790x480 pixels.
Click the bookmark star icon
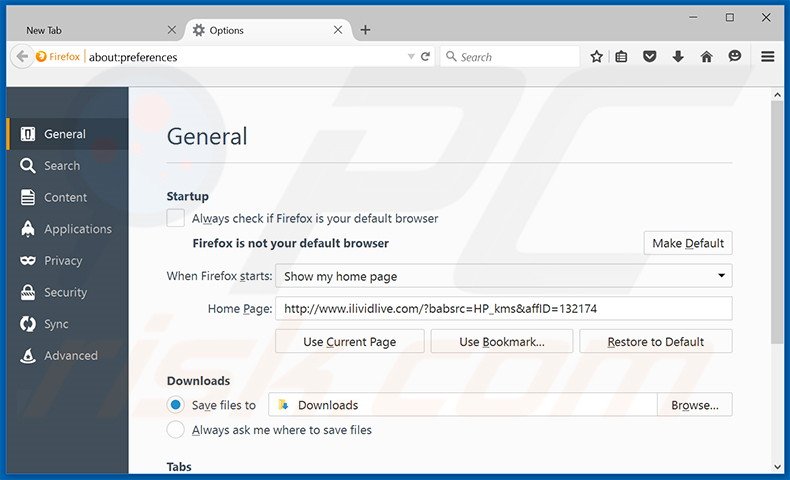point(596,57)
